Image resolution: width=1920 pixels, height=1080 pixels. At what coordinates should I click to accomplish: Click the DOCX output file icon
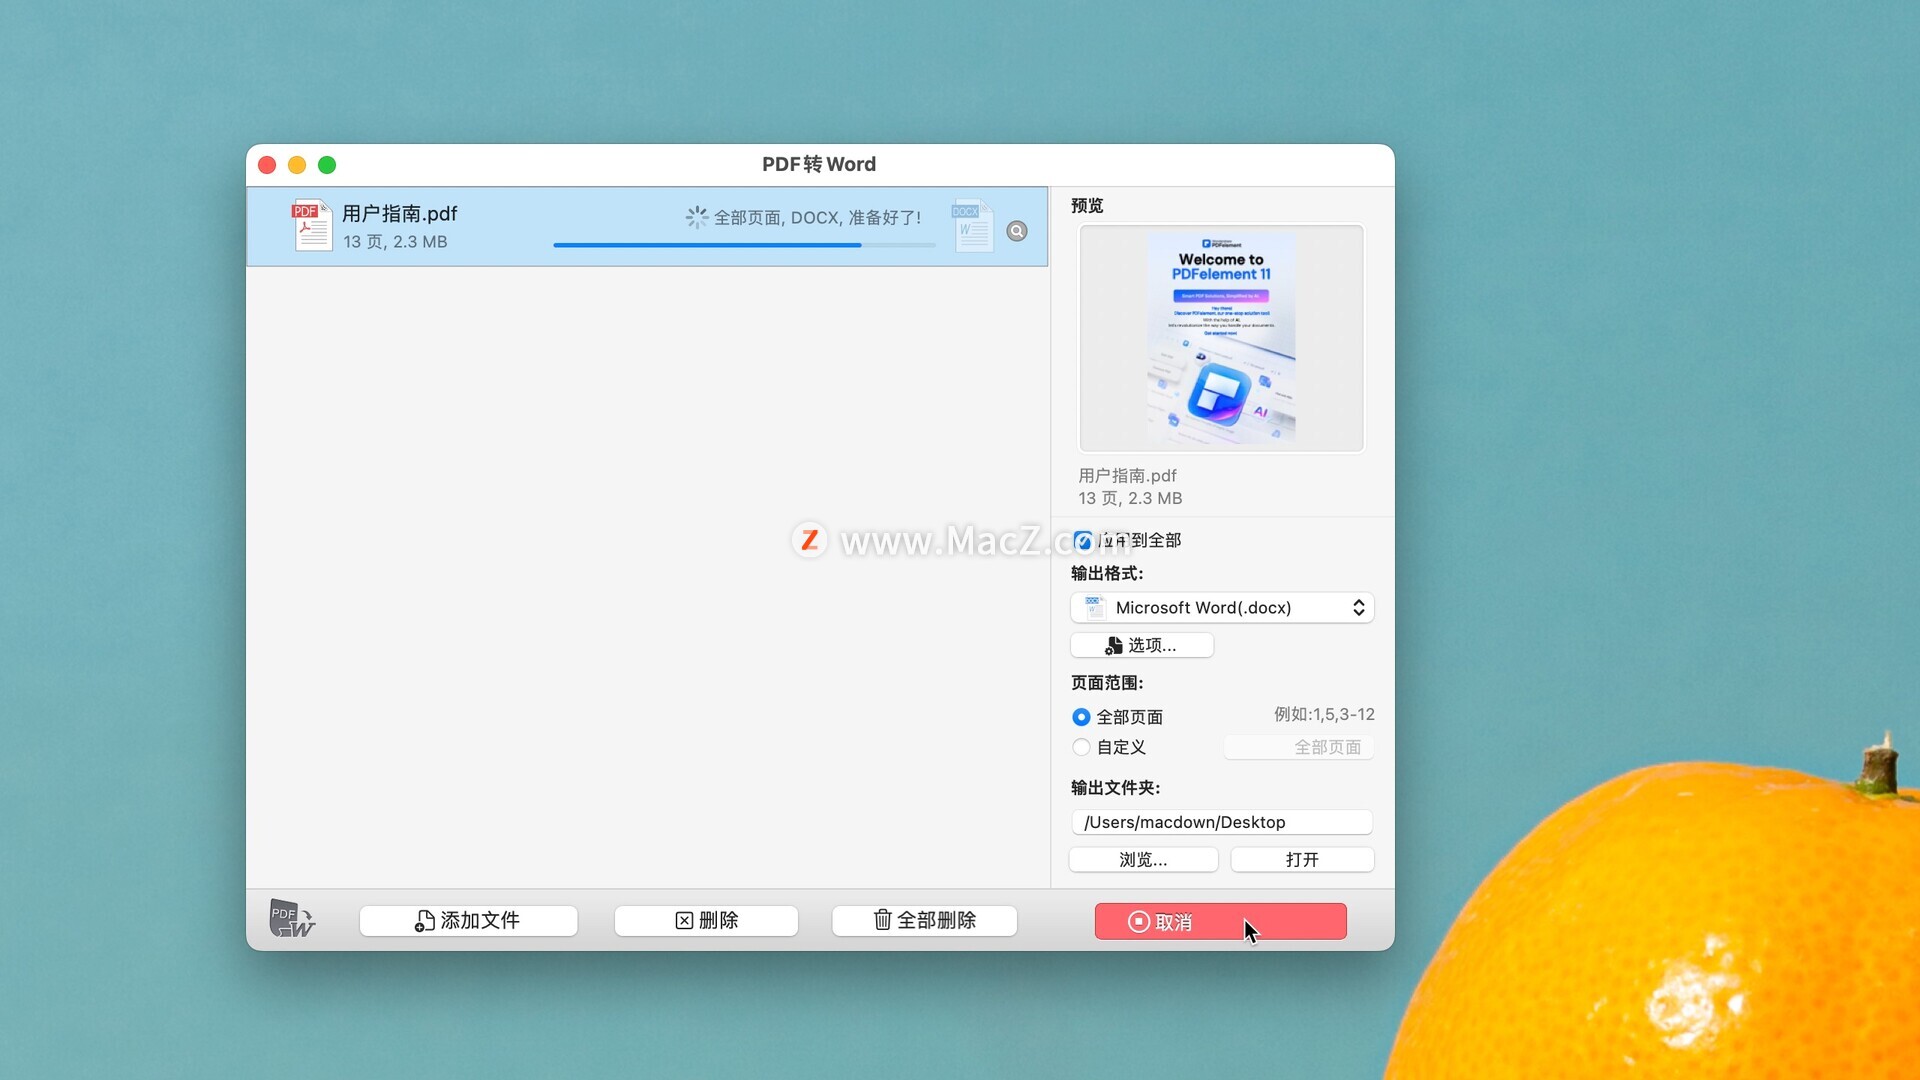[972, 225]
